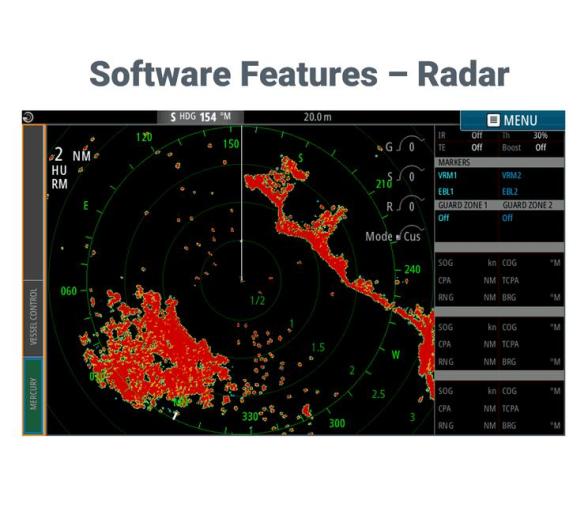Click the 1.5 range ring label
The width and height of the screenshot is (588, 506).
point(318,347)
